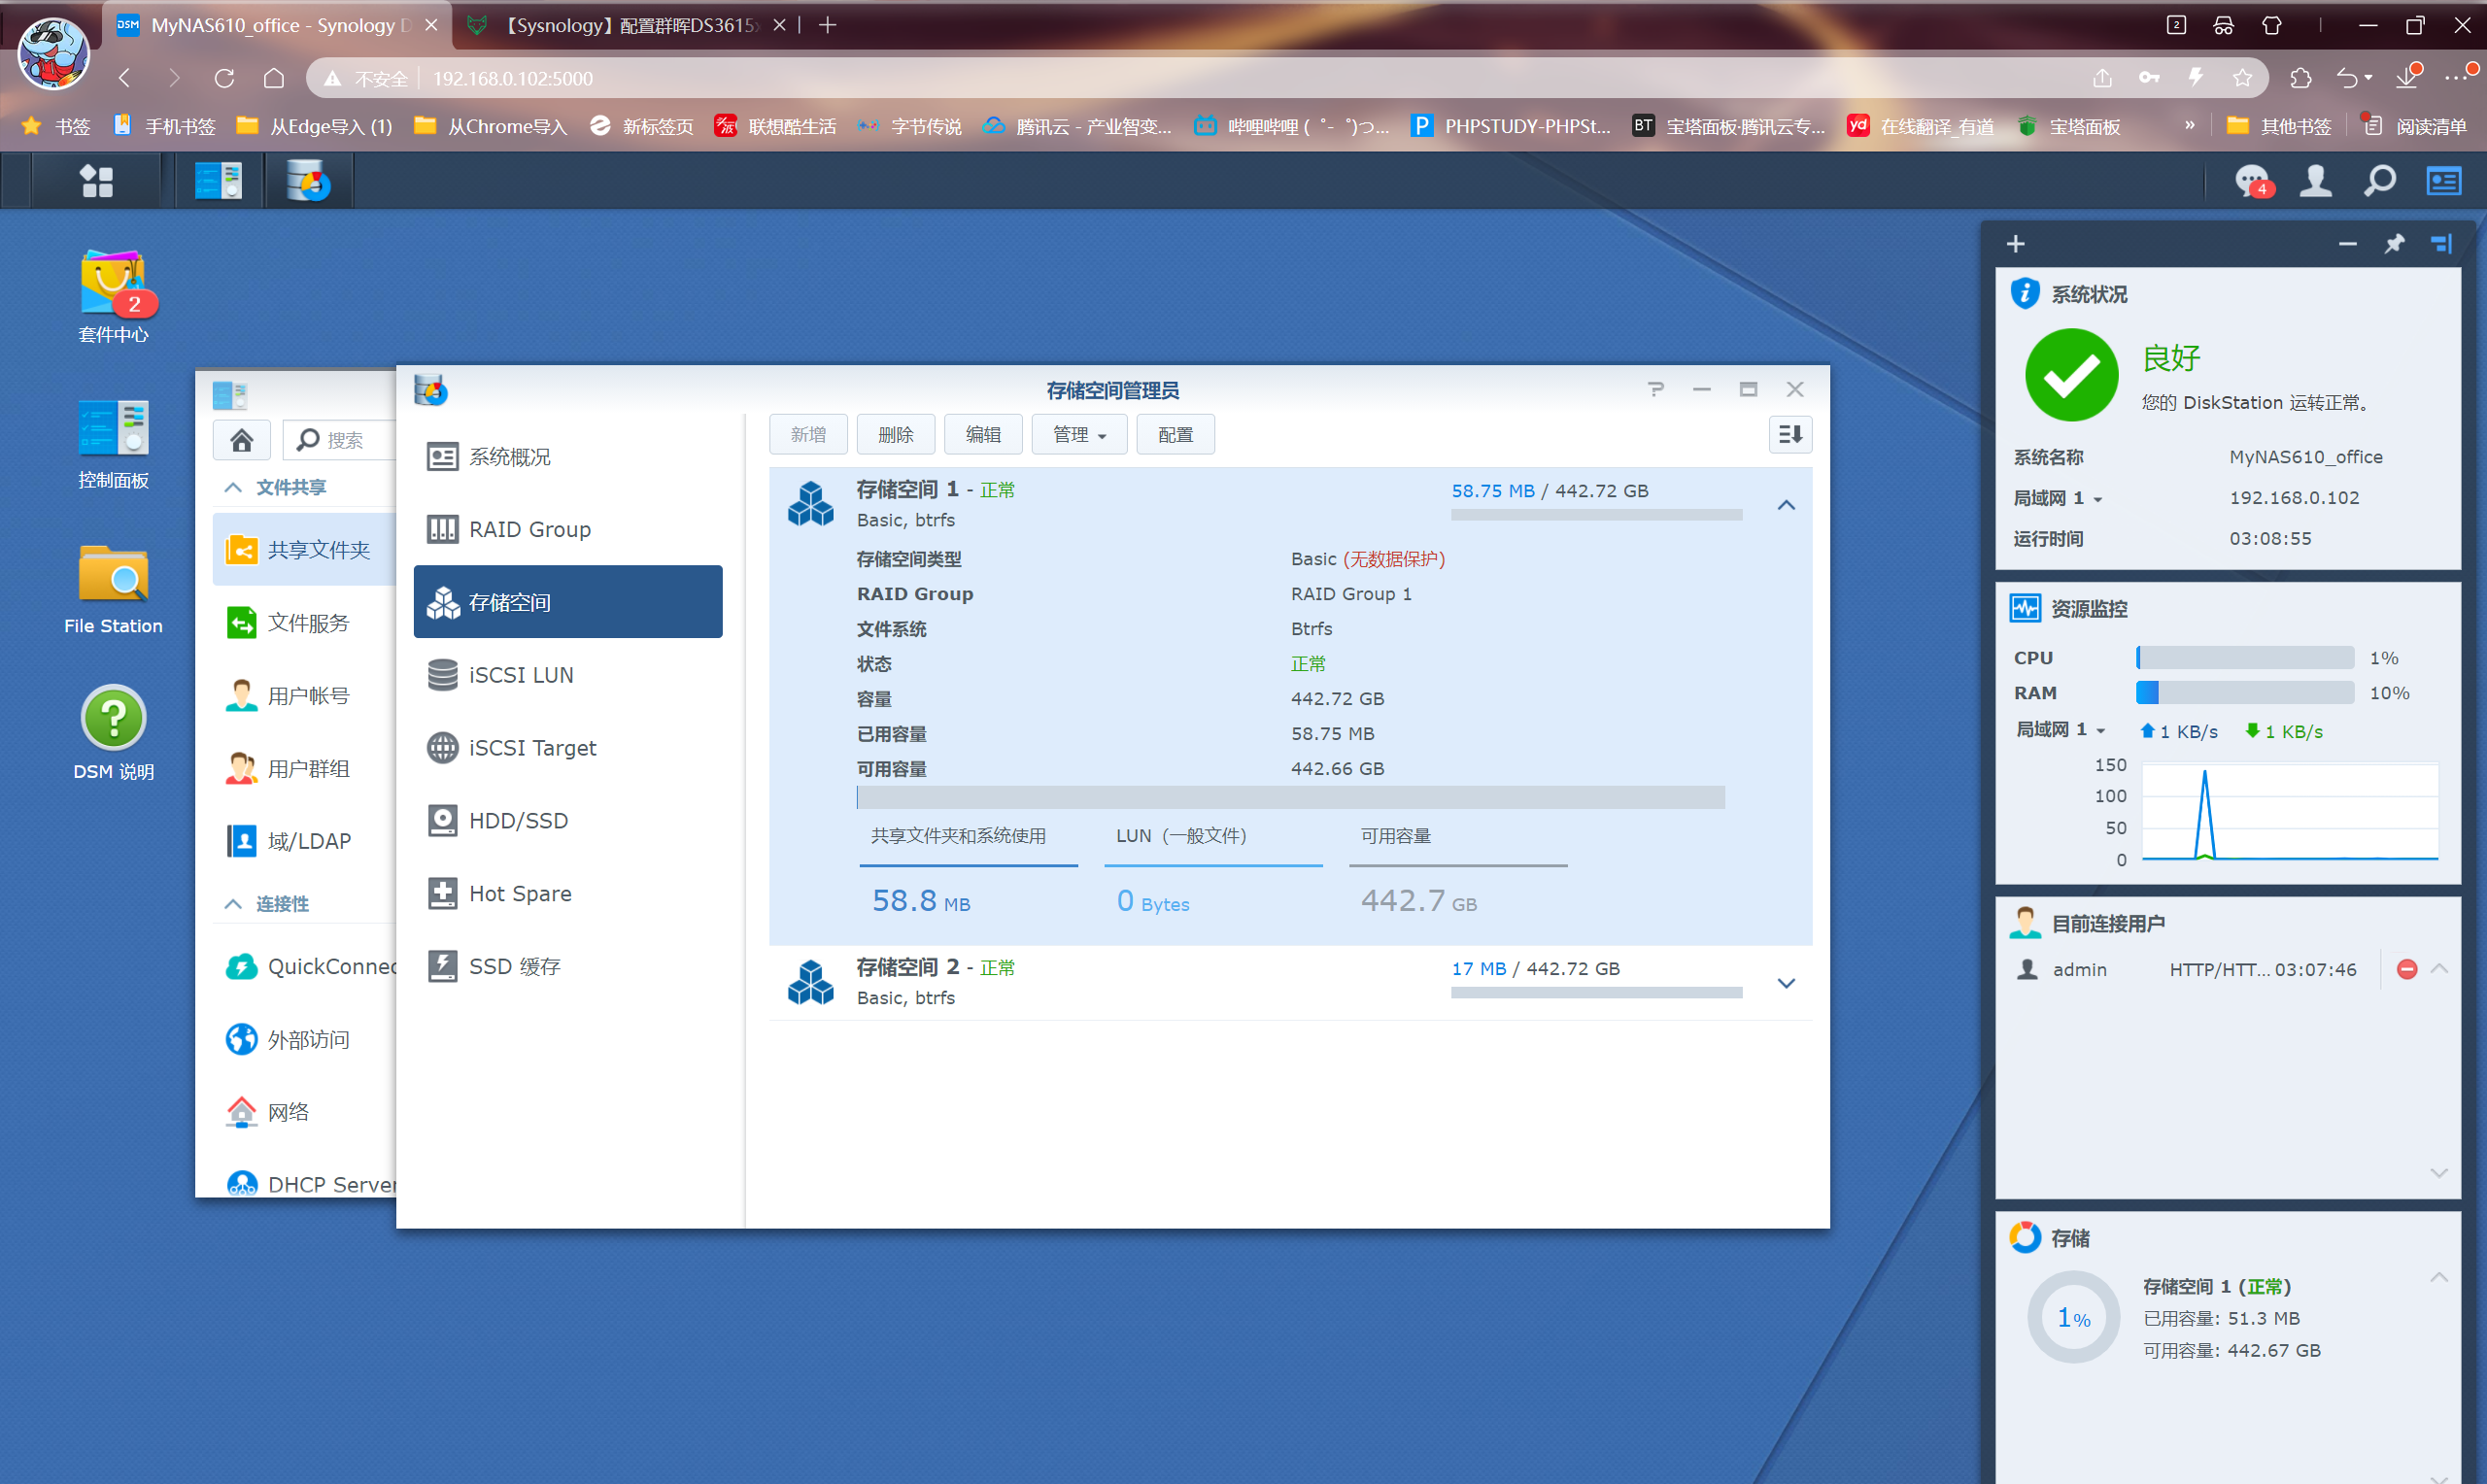Viewport: 2487px width, 1484px height.
Task: Pin the widget panel
Action: point(2394,243)
